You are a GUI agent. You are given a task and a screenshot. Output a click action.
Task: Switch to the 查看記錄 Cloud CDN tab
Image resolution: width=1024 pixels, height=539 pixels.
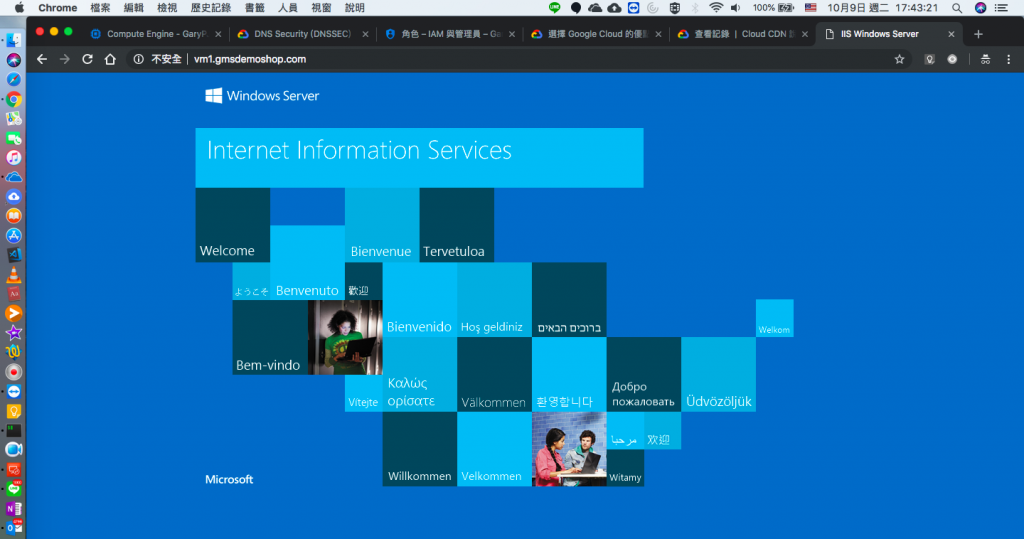(743, 34)
